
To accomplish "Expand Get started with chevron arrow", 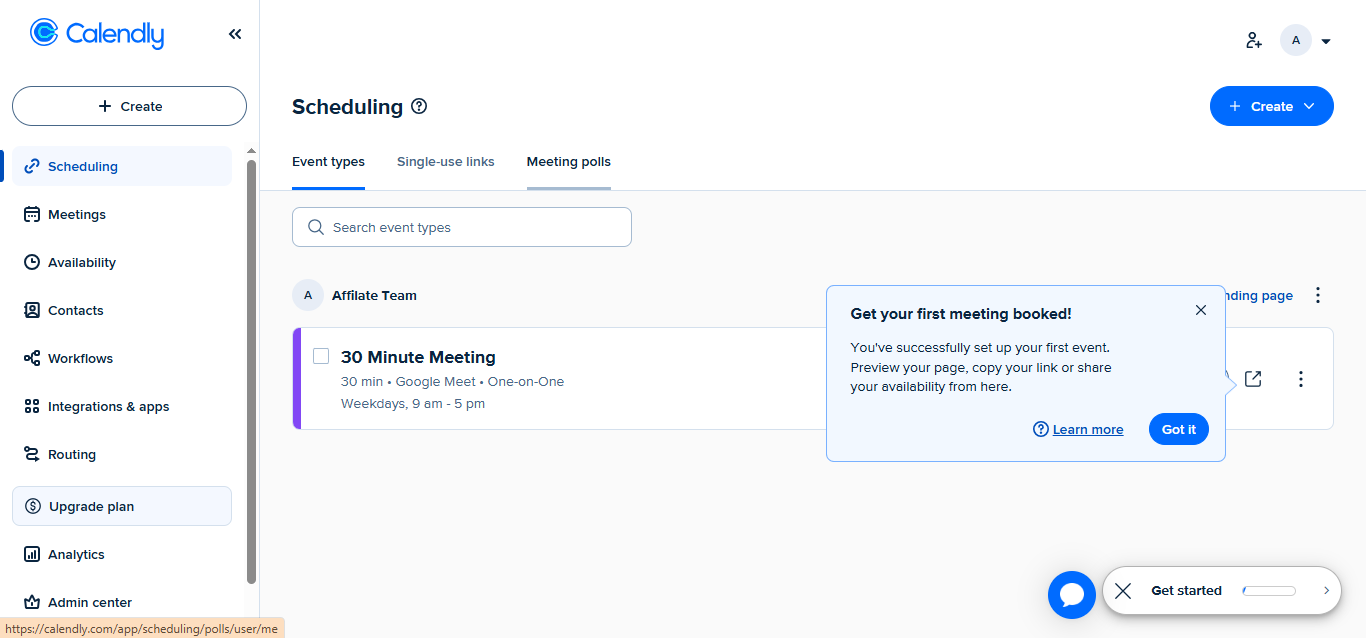I will coord(1327,591).
